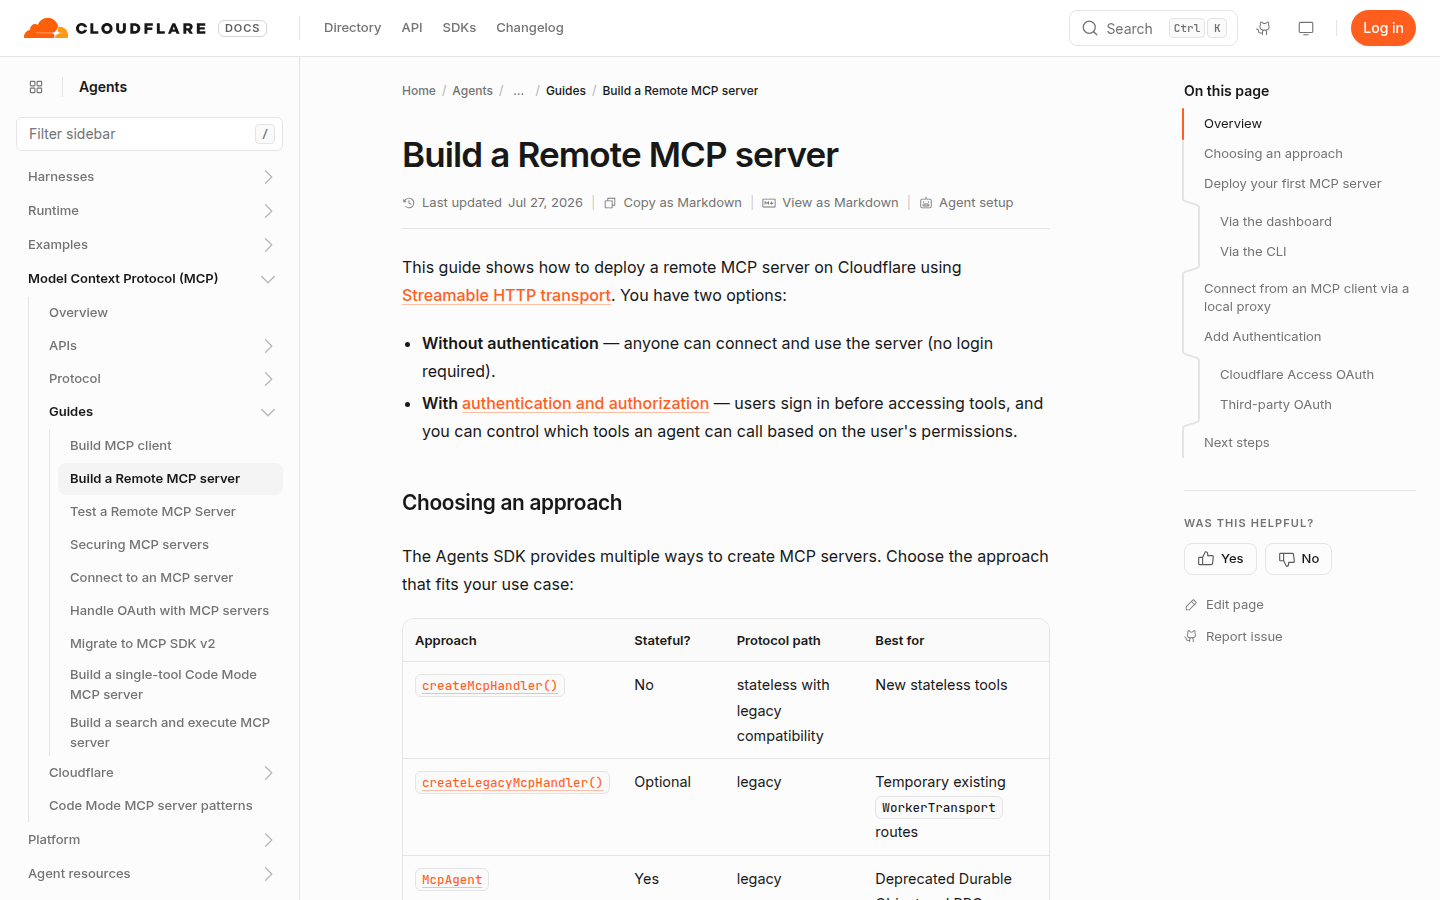Open the createMcpHandler() code link

pyautogui.click(x=490, y=686)
